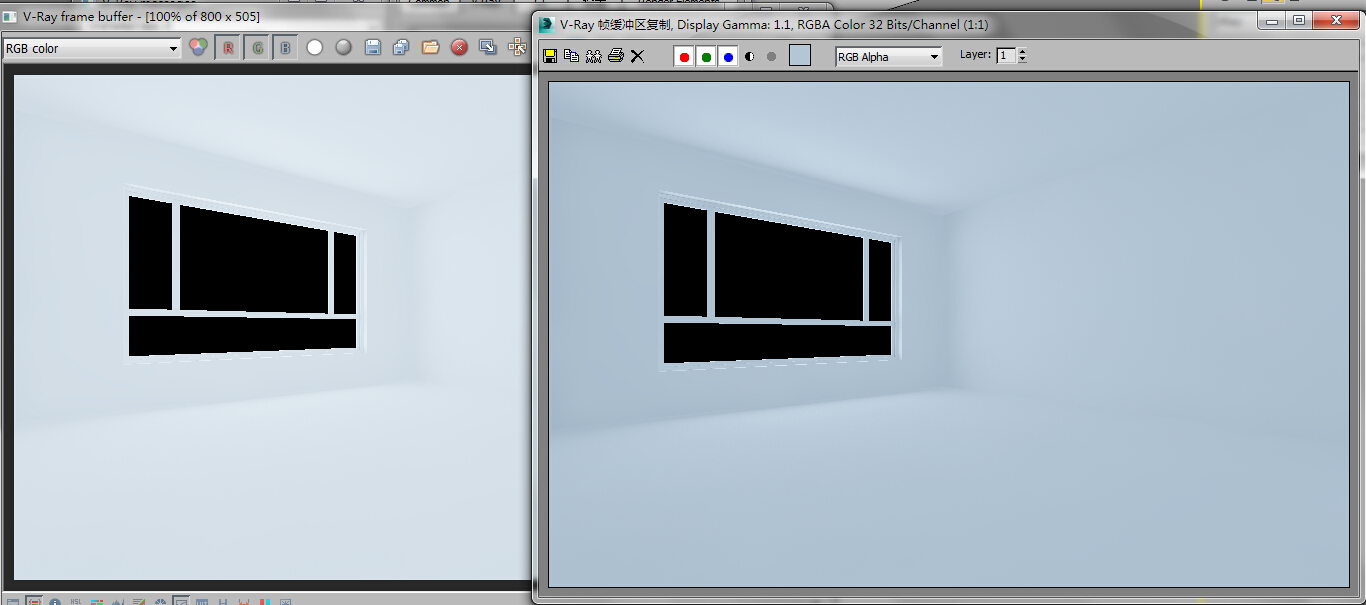The image size is (1366, 605).
Task: Switch to alpha channel with white circle
Action: (314, 47)
